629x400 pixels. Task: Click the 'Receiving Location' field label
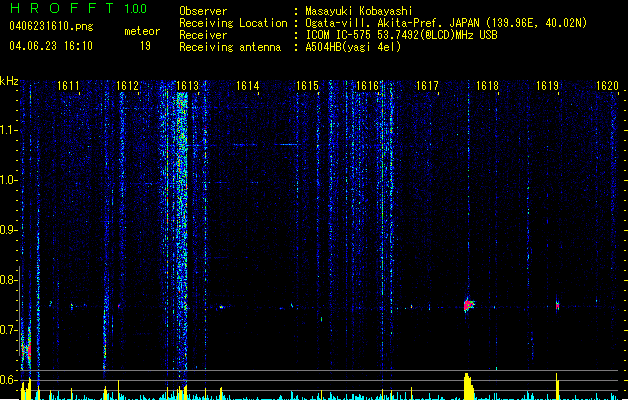(x=233, y=23)
